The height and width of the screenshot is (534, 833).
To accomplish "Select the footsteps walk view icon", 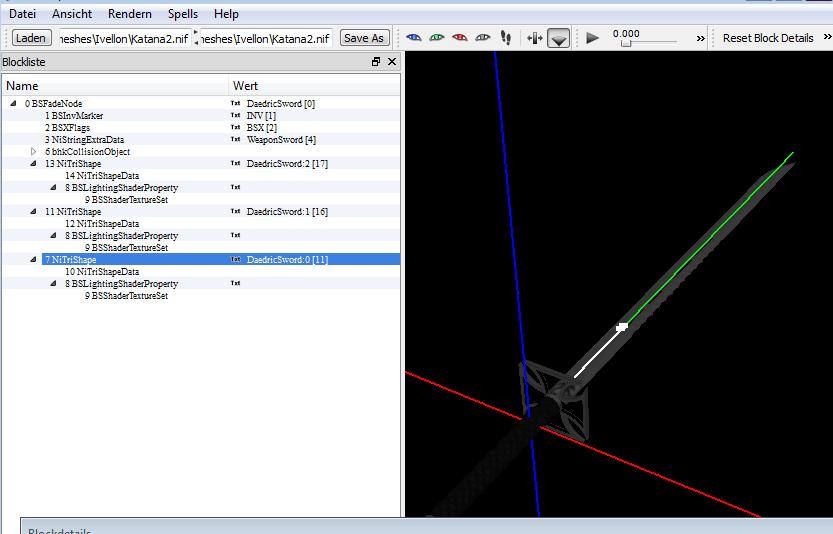I will tap(506, 38).
